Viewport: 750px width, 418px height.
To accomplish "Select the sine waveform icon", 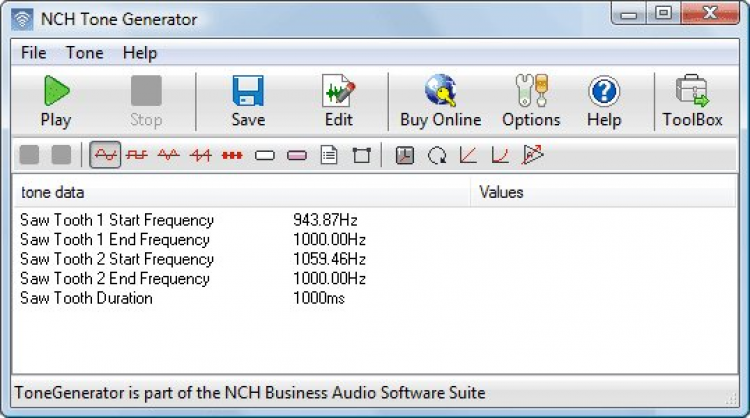I will pyautogui.click(x=105, y=155).
